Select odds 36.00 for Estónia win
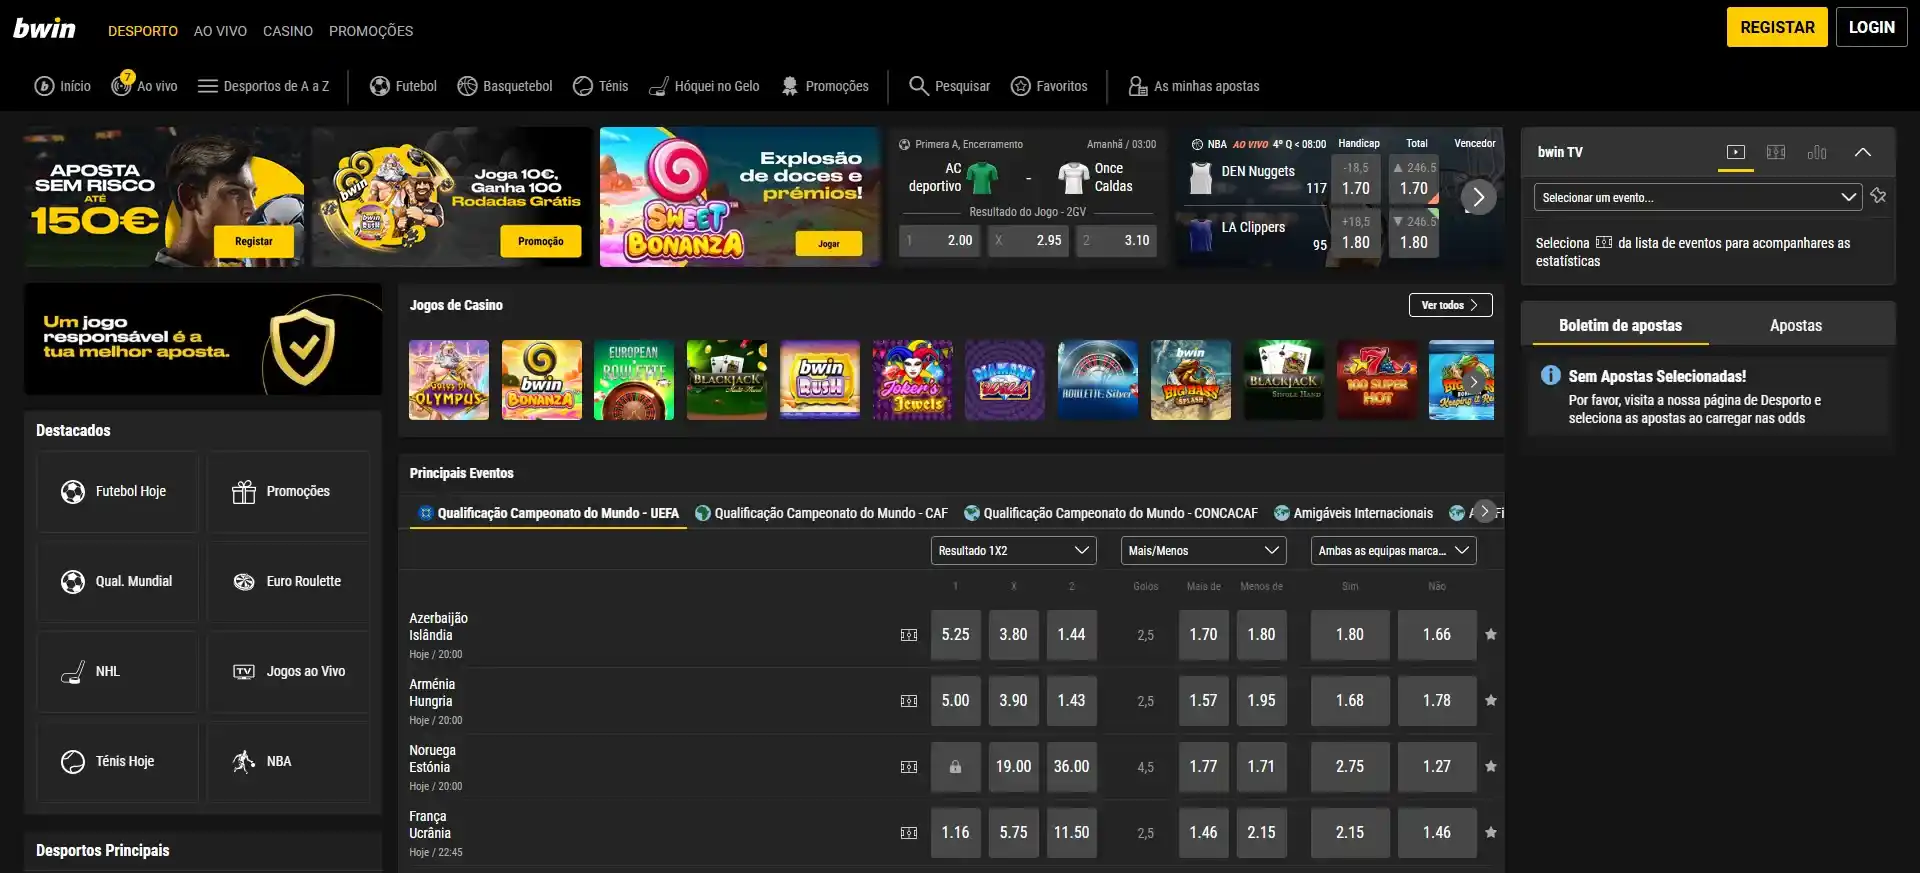 1071,766
